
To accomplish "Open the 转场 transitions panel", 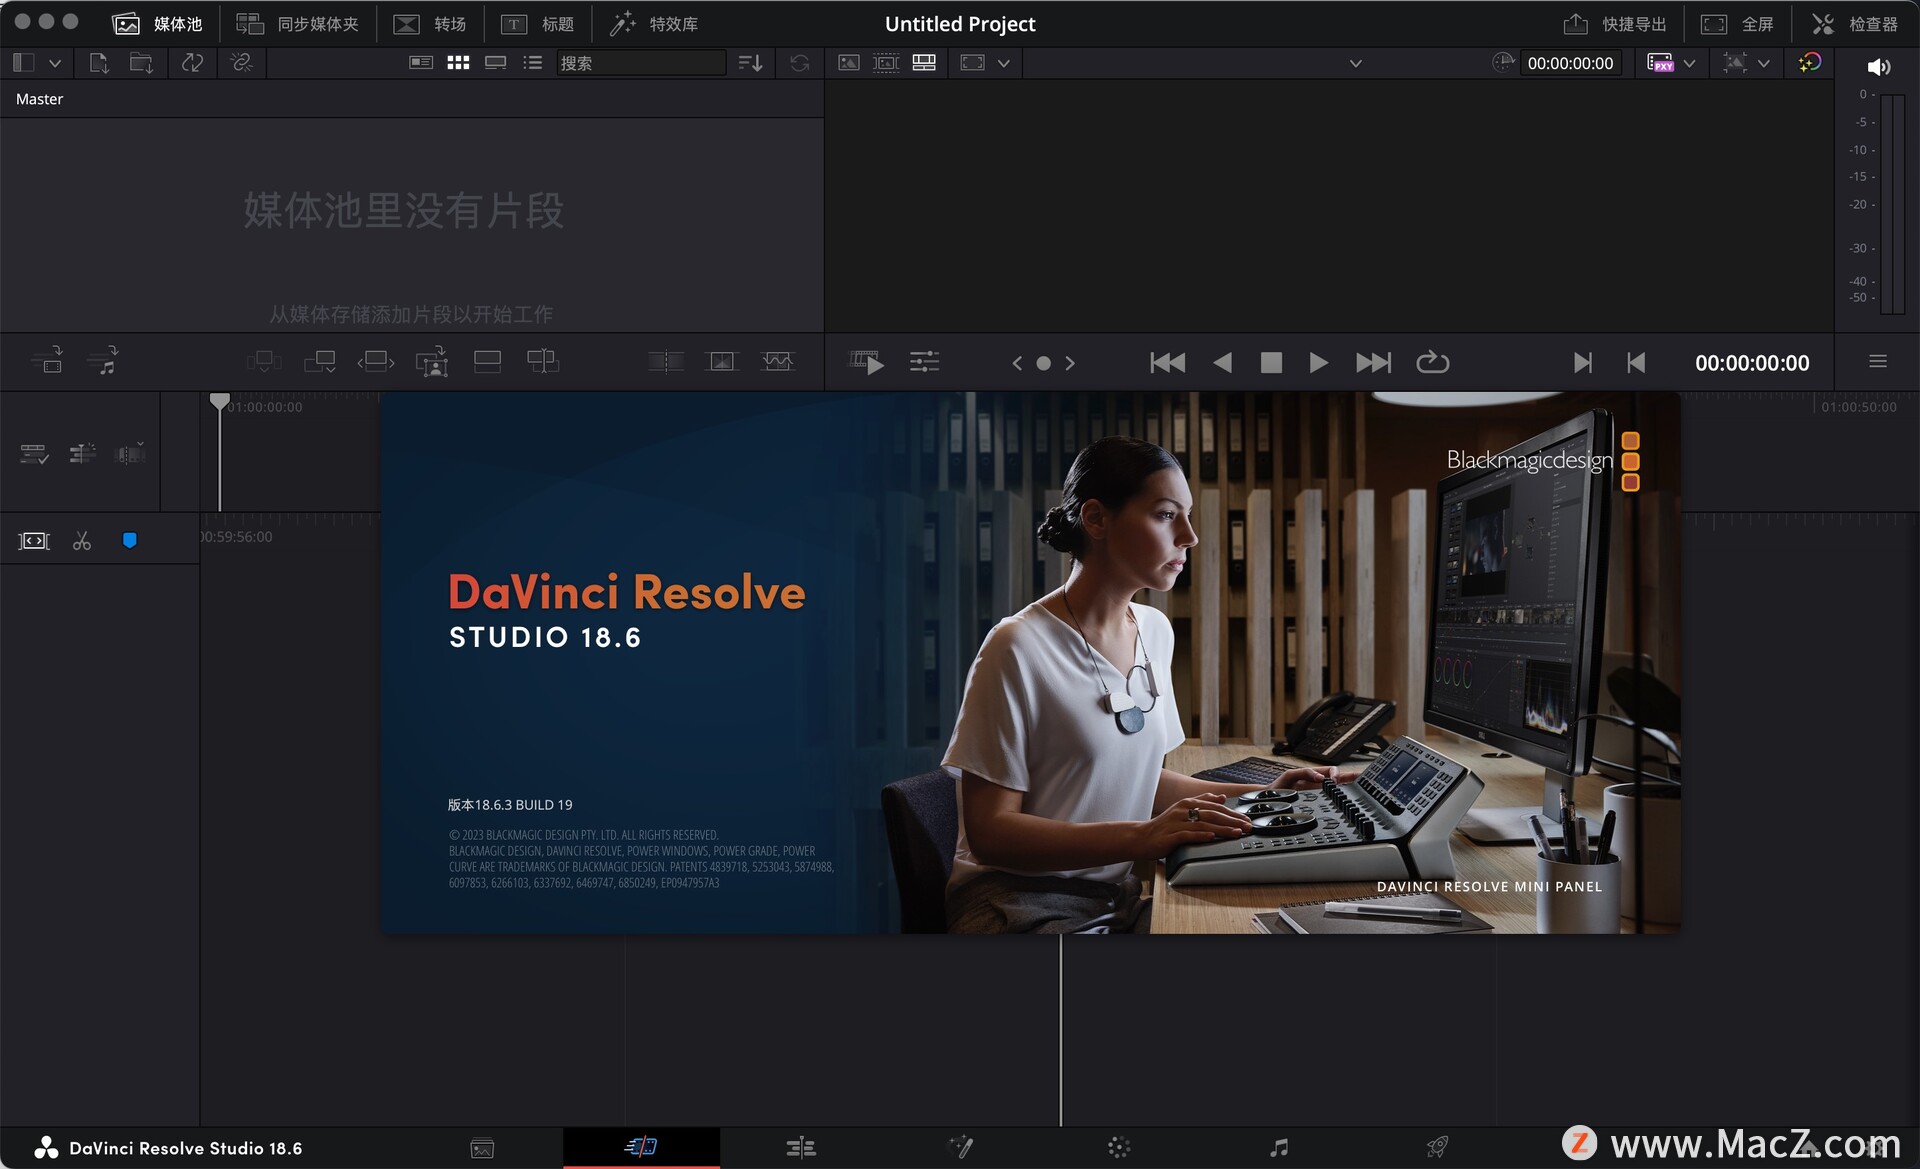I will click(430, 23).
